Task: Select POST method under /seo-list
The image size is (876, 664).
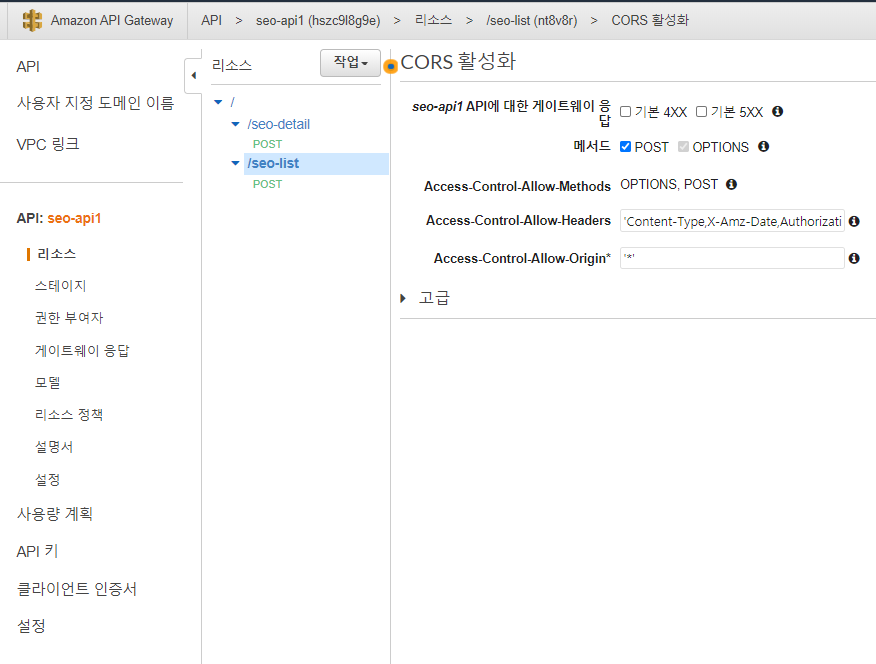Action: point(267,184)
